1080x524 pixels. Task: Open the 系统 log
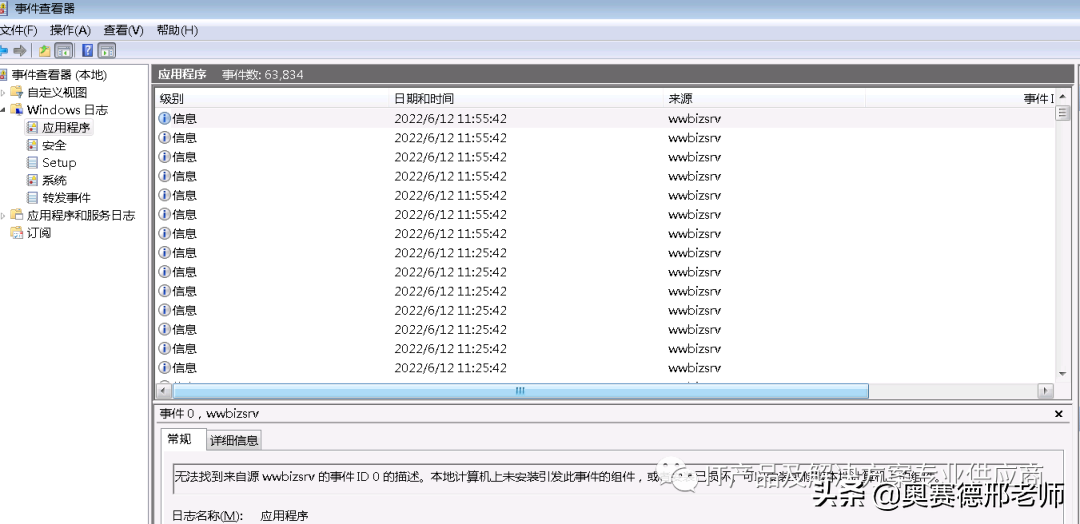[54, 180]
